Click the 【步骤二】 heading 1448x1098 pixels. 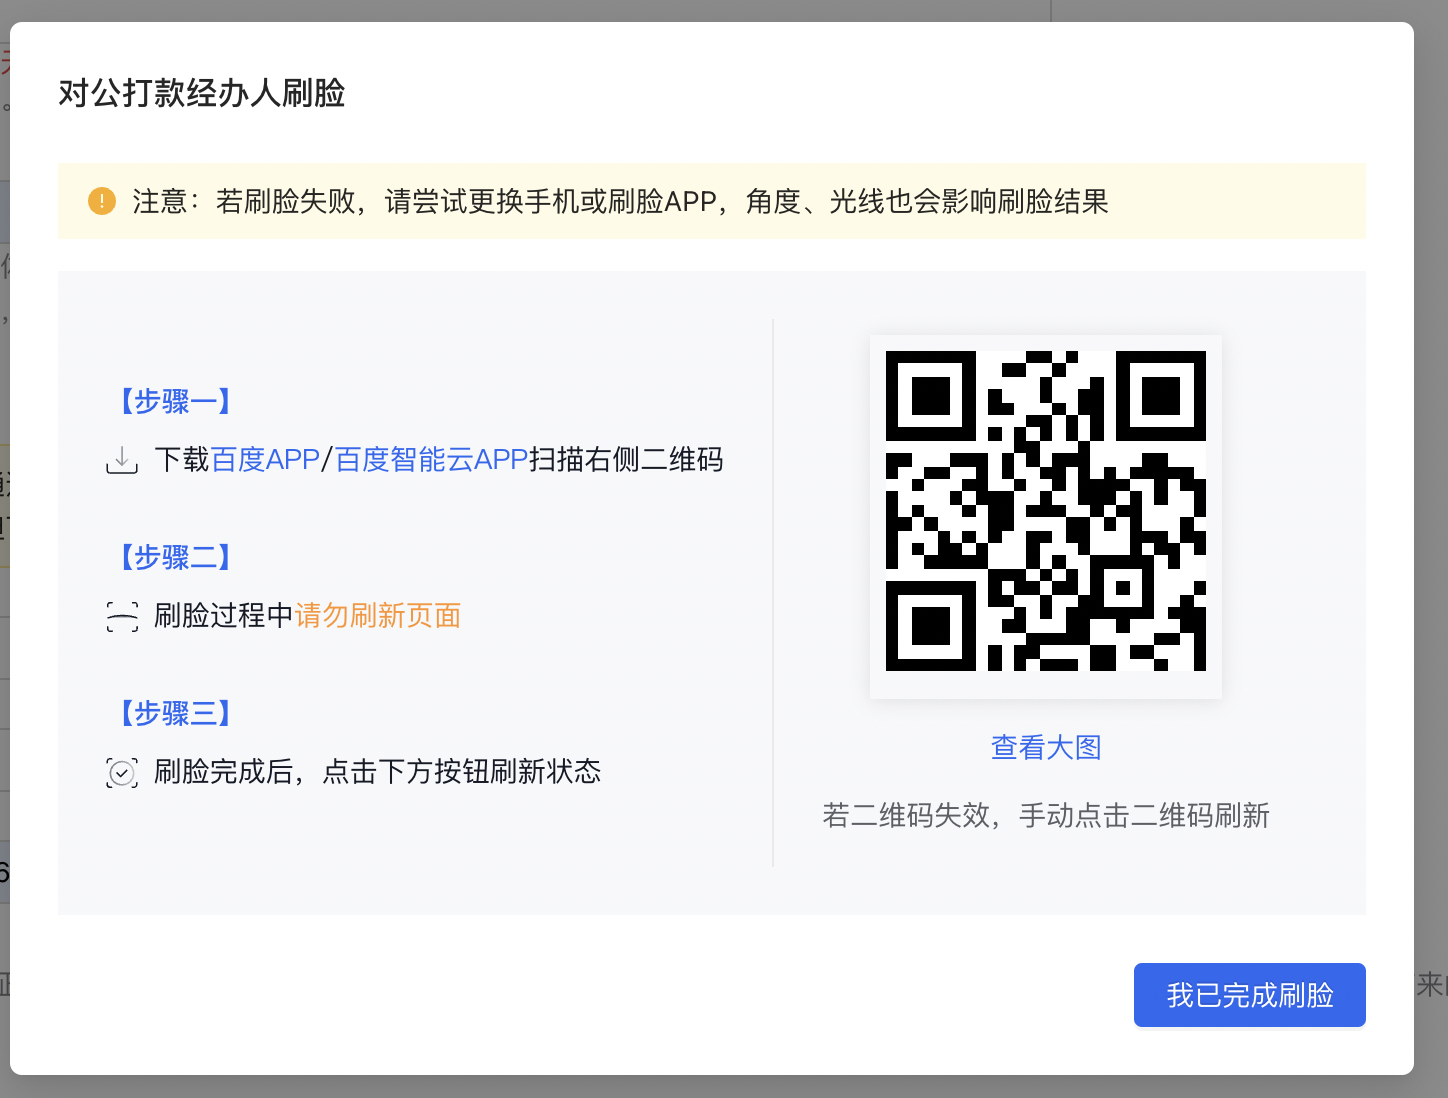coord(176,557)
